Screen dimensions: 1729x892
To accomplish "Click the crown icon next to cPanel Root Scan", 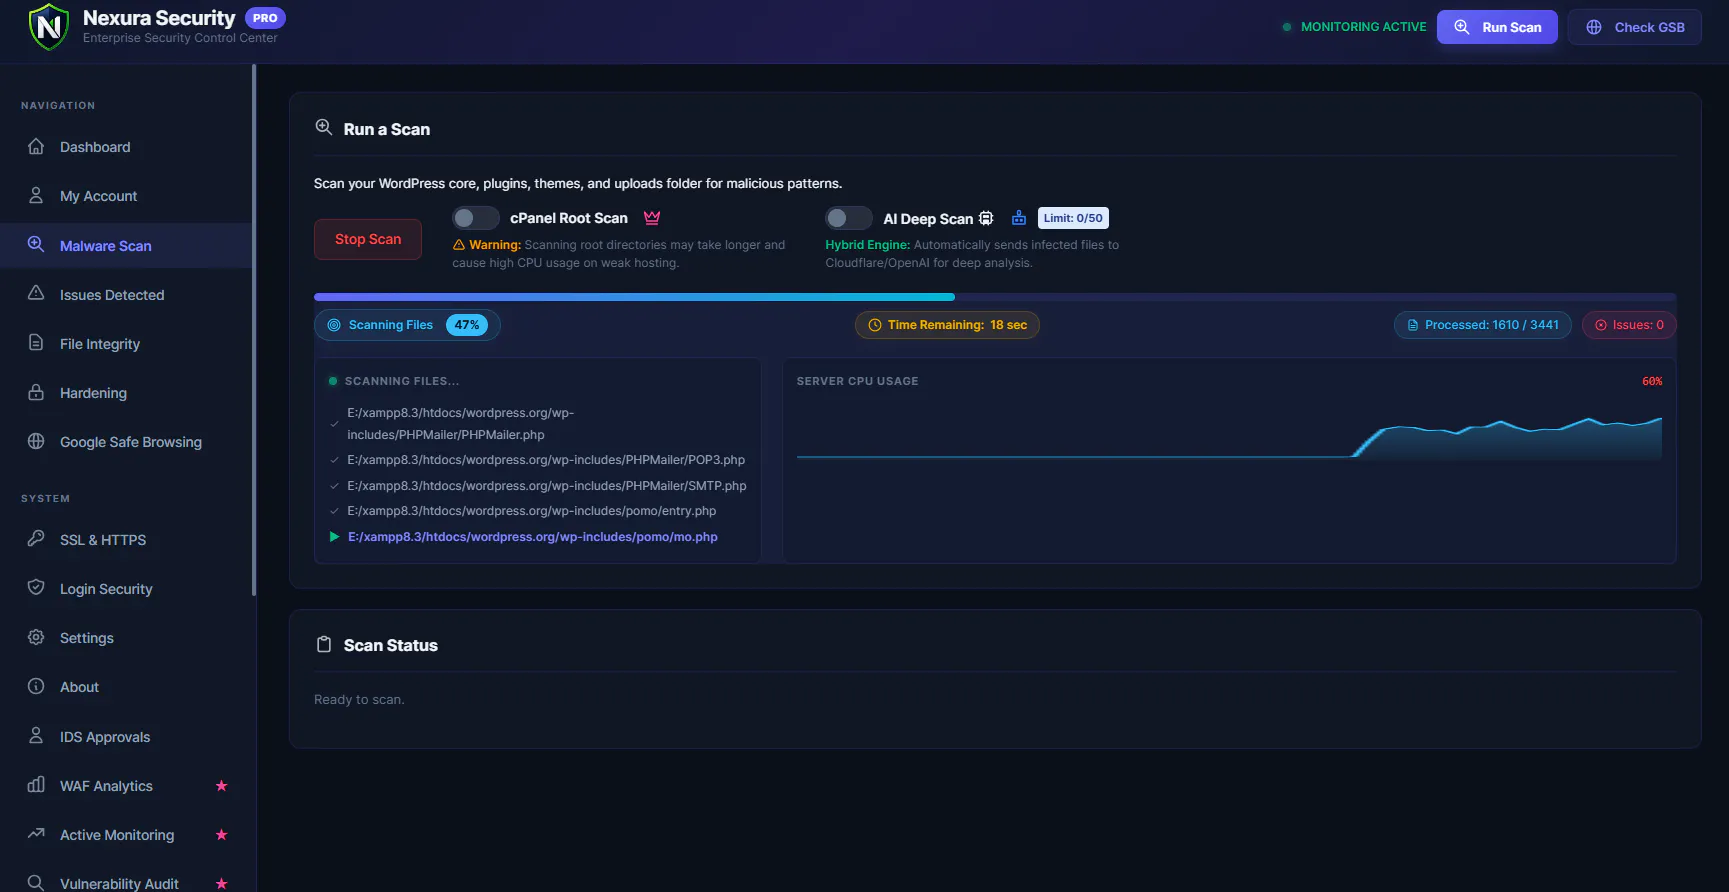I will point(652,218).
